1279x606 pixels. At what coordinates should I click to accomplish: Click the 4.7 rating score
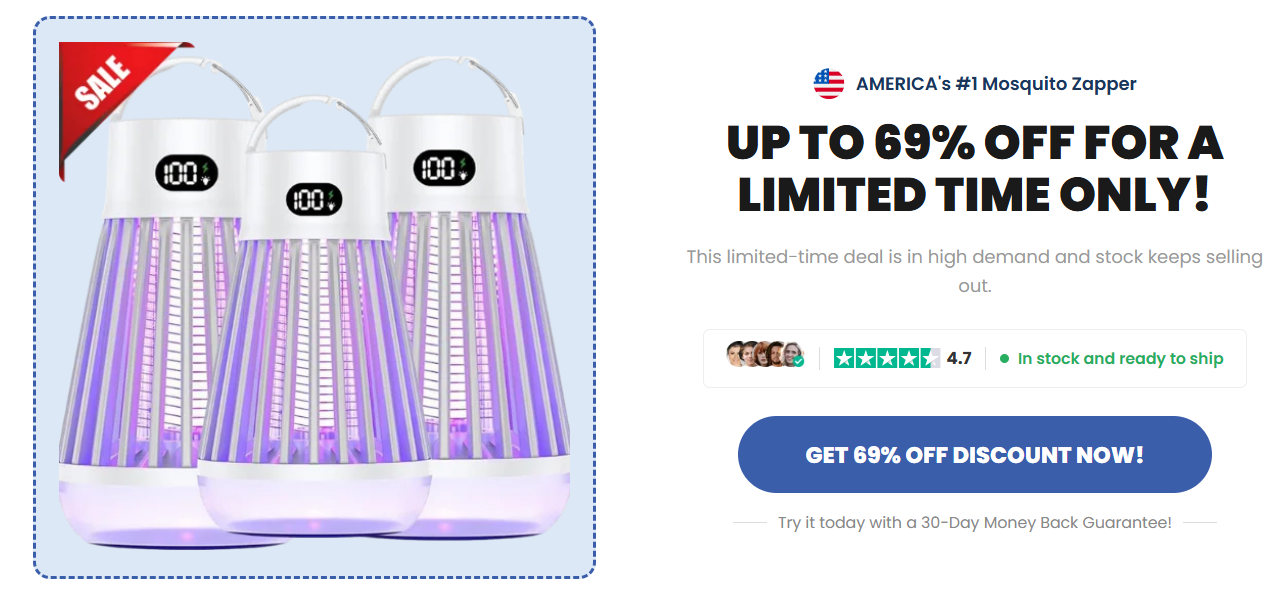[x=959, y=358]
